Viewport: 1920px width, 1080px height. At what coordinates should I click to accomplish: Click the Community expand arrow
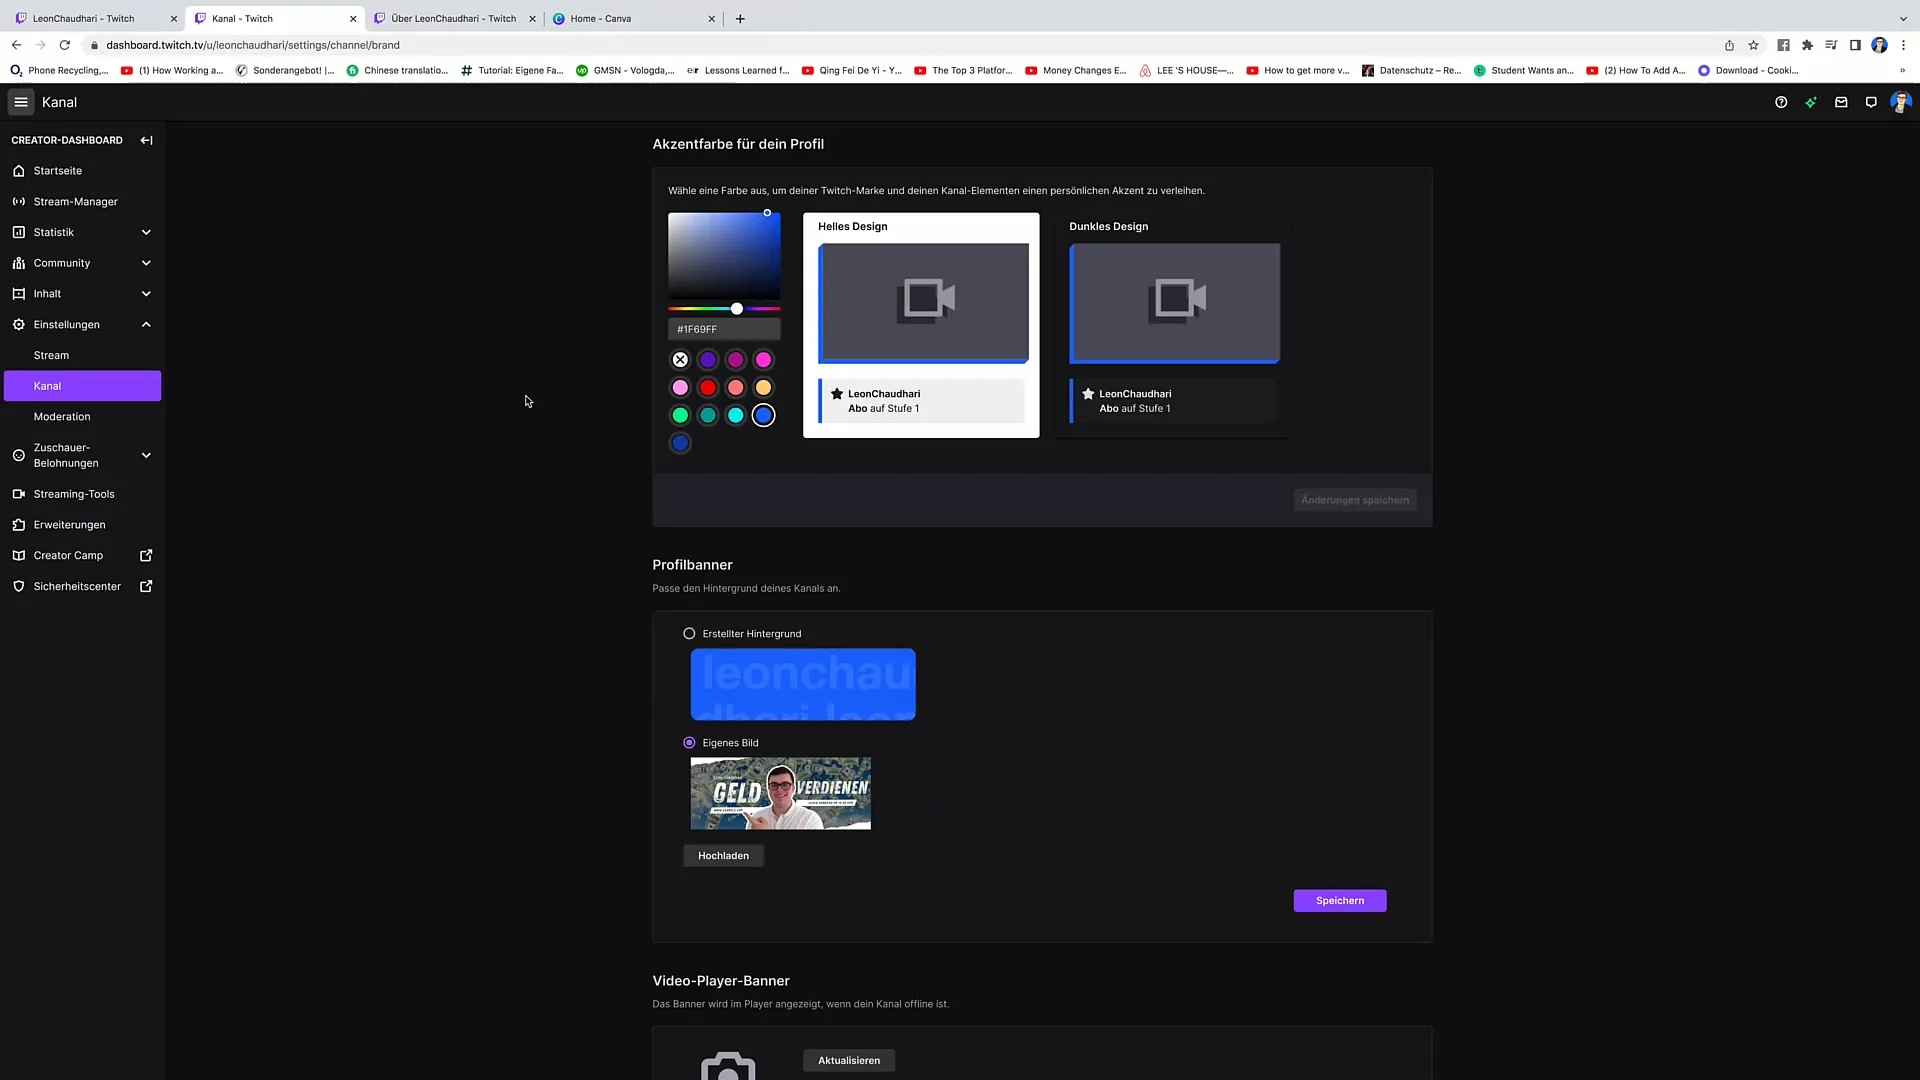coord(145,262)
